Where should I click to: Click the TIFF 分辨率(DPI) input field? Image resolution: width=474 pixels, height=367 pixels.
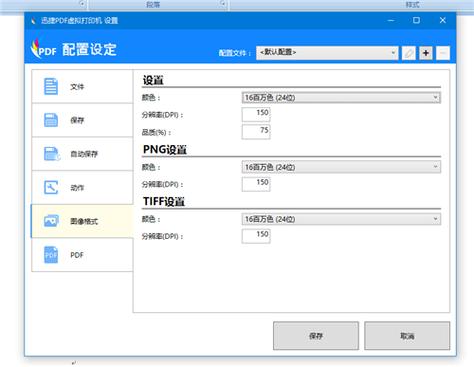256,236
